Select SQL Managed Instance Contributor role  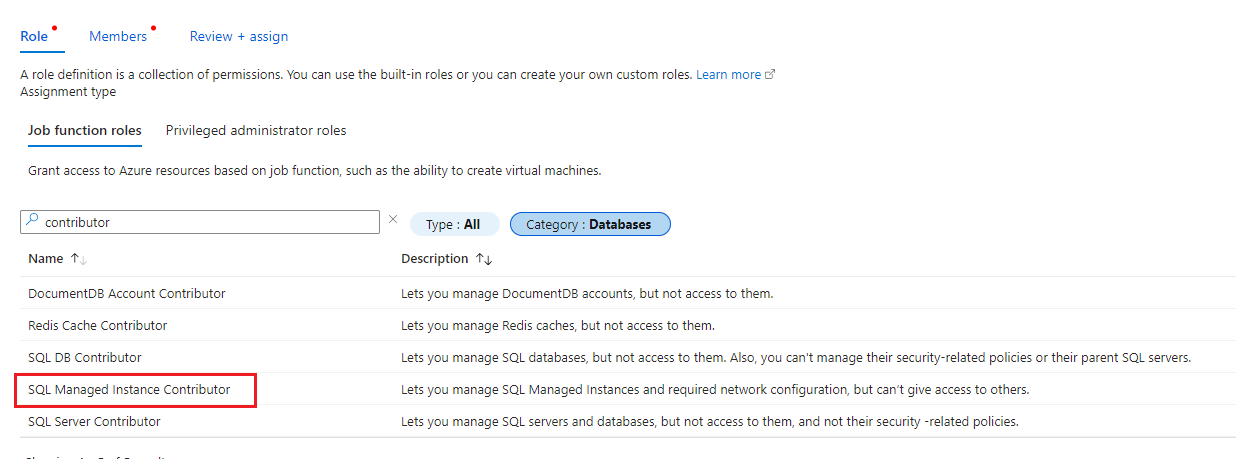pos(129,390)
